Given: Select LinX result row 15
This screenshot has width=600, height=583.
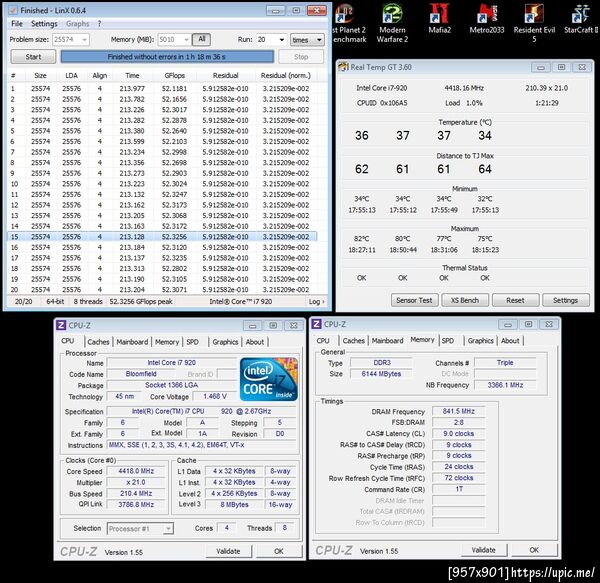Looking at the screenshot, I should tap(162, 237).
